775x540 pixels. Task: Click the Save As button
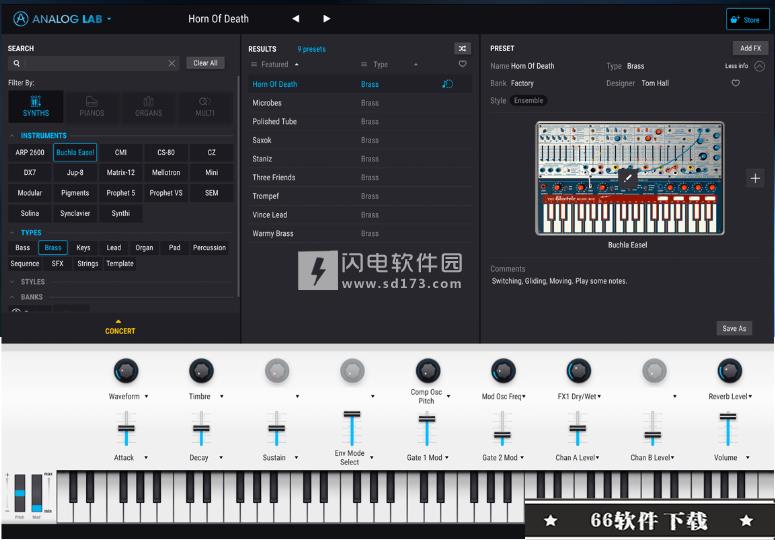pyautogui.click(x=734, y=328)
